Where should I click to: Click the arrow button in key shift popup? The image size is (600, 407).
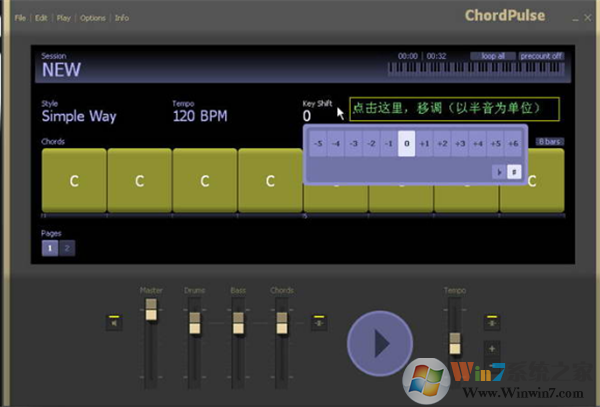pos(499,172)
